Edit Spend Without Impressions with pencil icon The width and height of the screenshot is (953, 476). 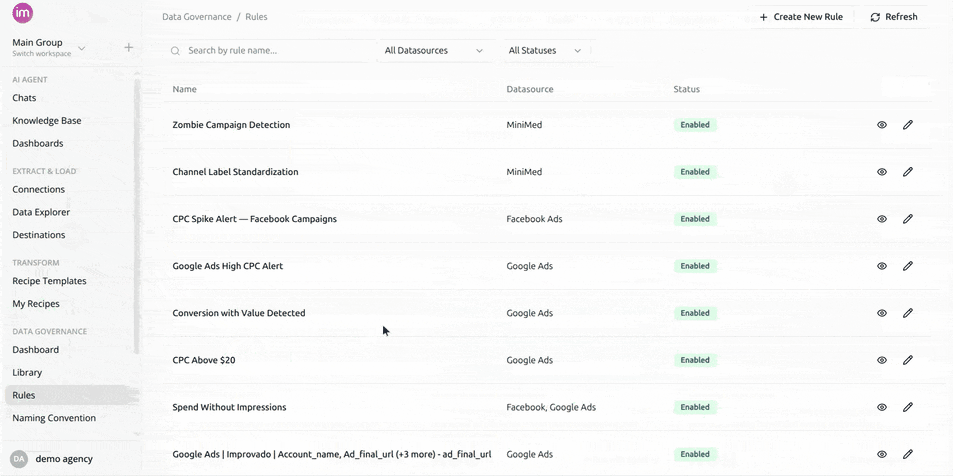pos(907,407)
